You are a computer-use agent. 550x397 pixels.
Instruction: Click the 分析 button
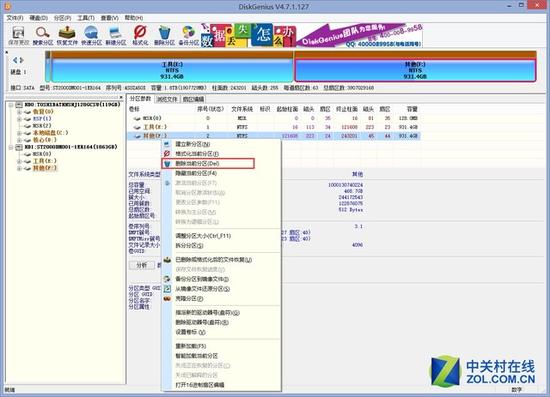142,265
